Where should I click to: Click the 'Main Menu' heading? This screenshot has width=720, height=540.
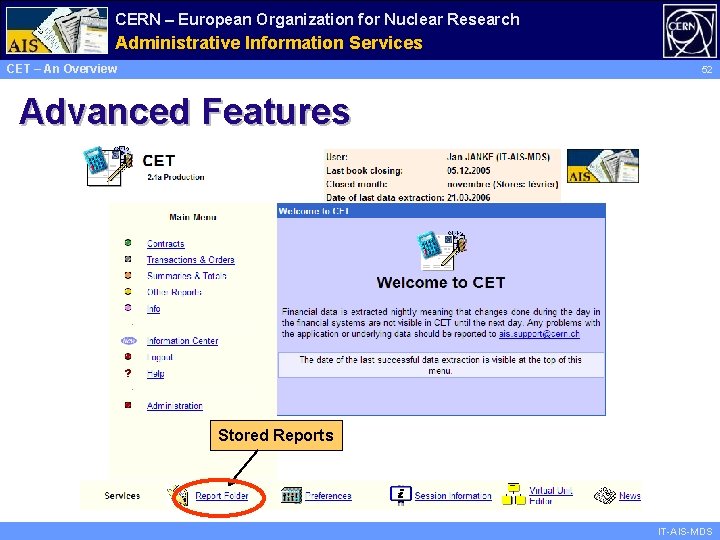pos(192,217)
